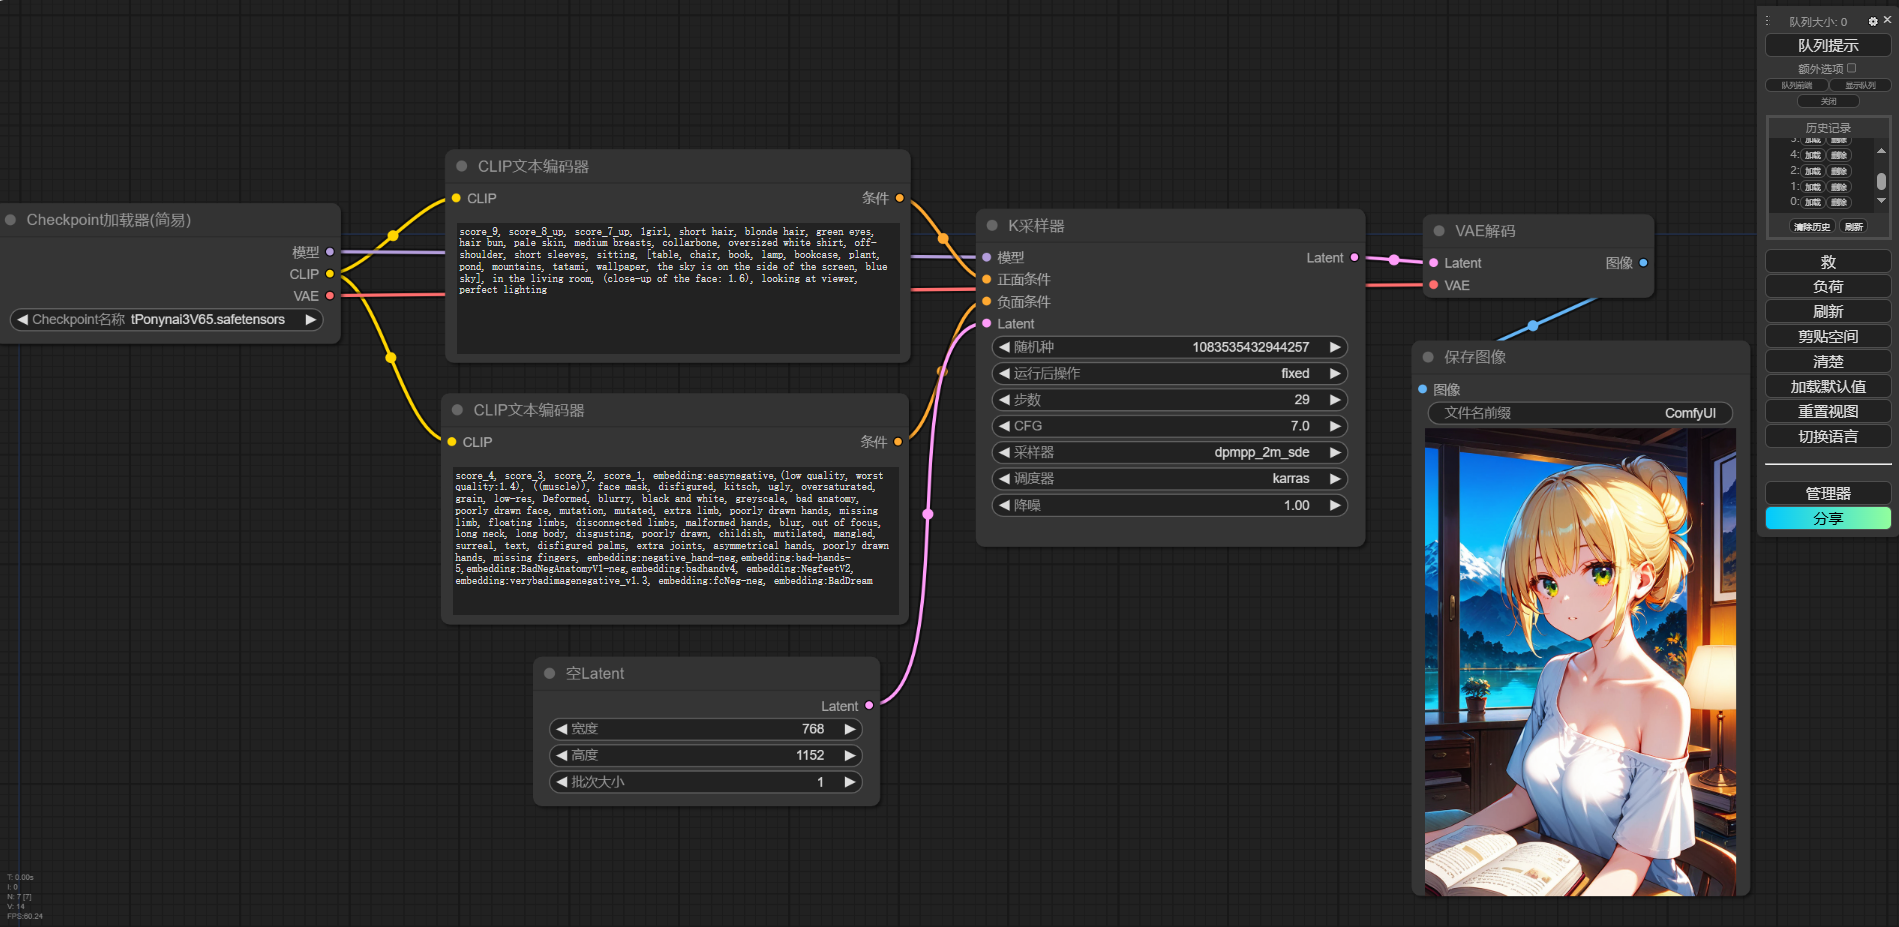This screenshot has height=927, width=1899.
Task: Collapse the CLIP文本编码器 top node via its dot
Action: 461,166
